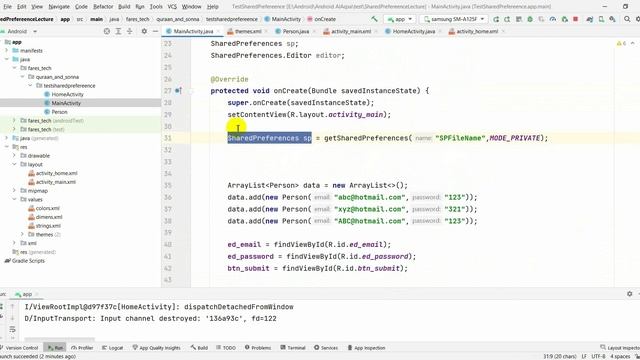Open the Version Control tool window
This screenshot has height=360, width=640.
[x=19, y=348]
